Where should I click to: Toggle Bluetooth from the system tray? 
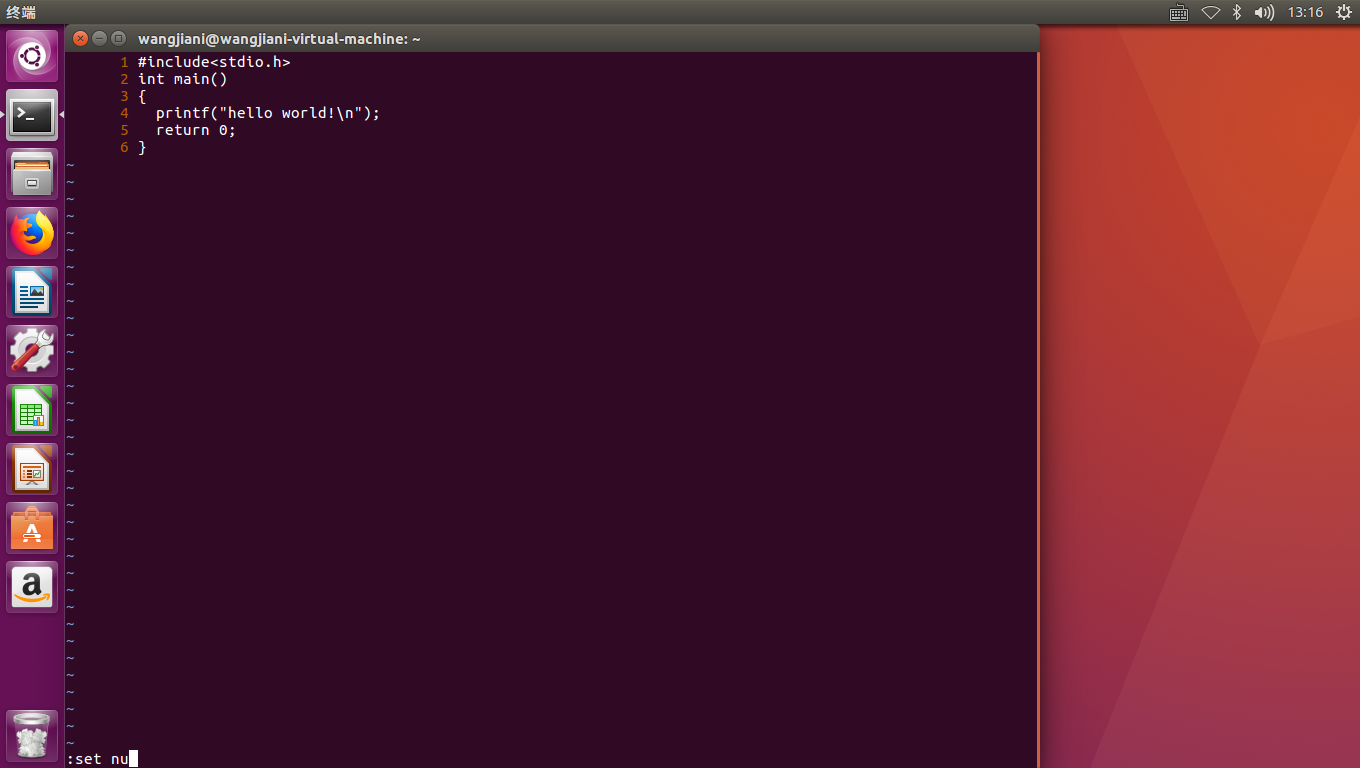1237,13
